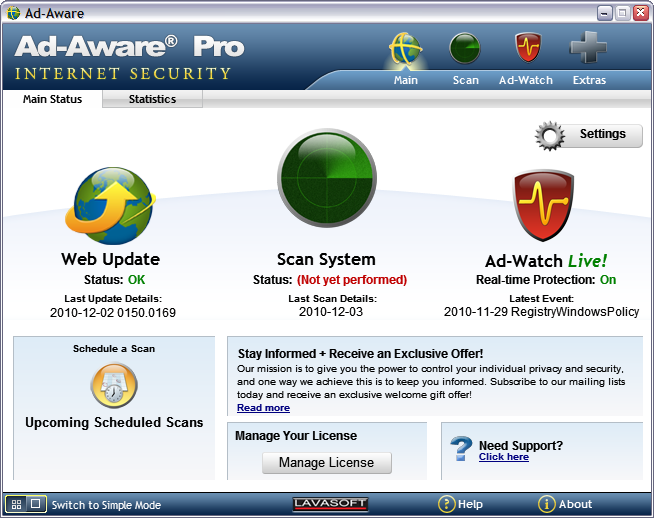This screenshot has width=654, height=518.
Task: Open the Settings button
Action: (589, 136)
